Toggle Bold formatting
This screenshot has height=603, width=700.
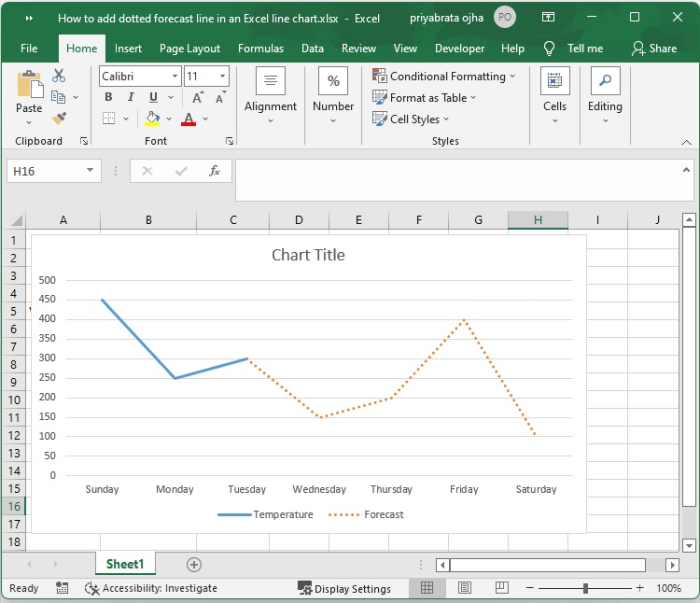click(x=109, y=98)
